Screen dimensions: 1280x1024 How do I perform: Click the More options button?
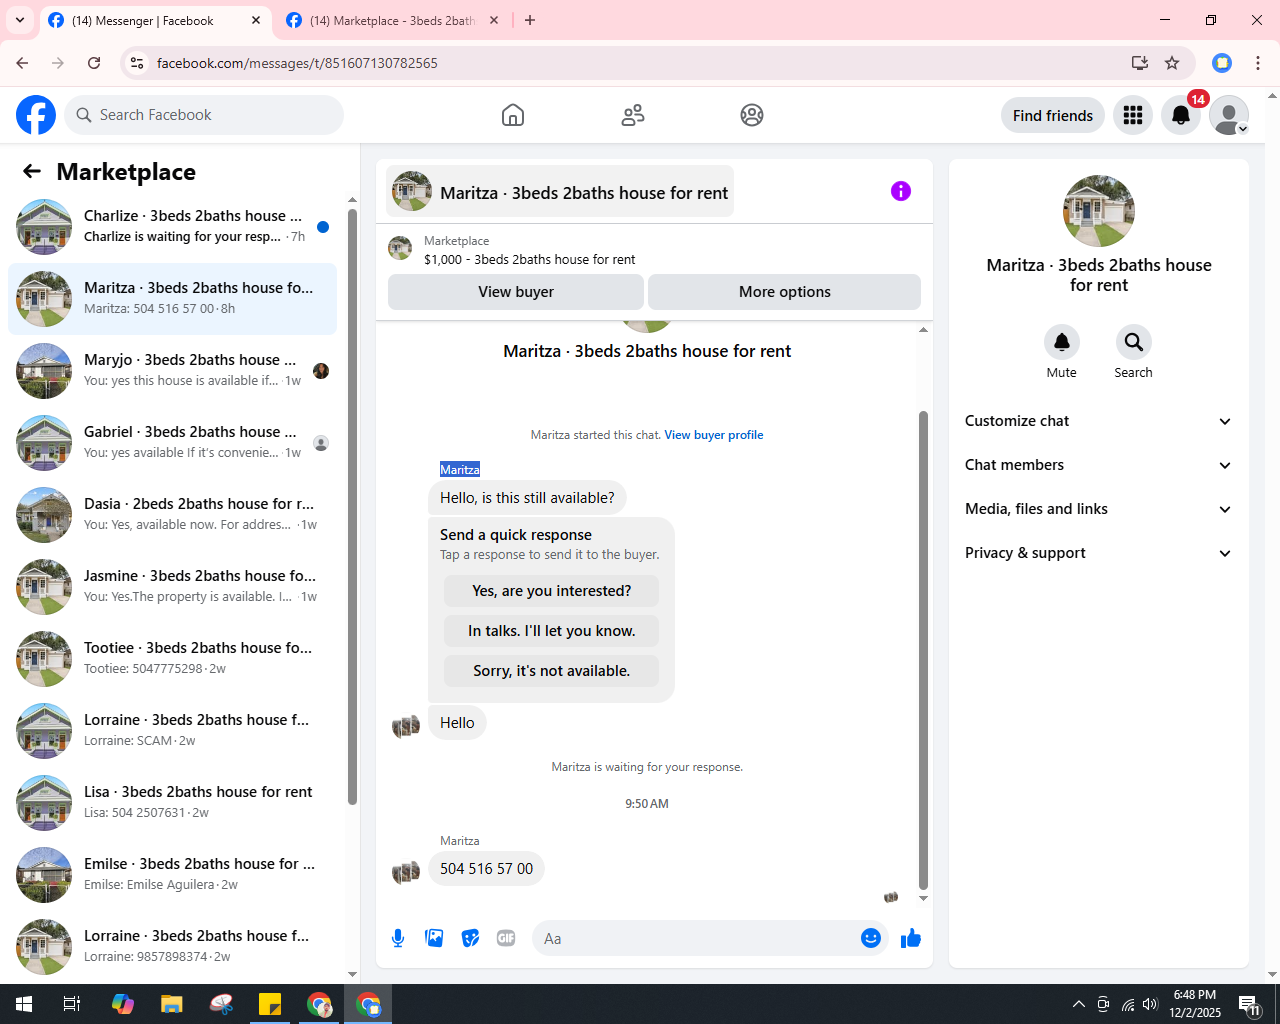tap(785, 292)
